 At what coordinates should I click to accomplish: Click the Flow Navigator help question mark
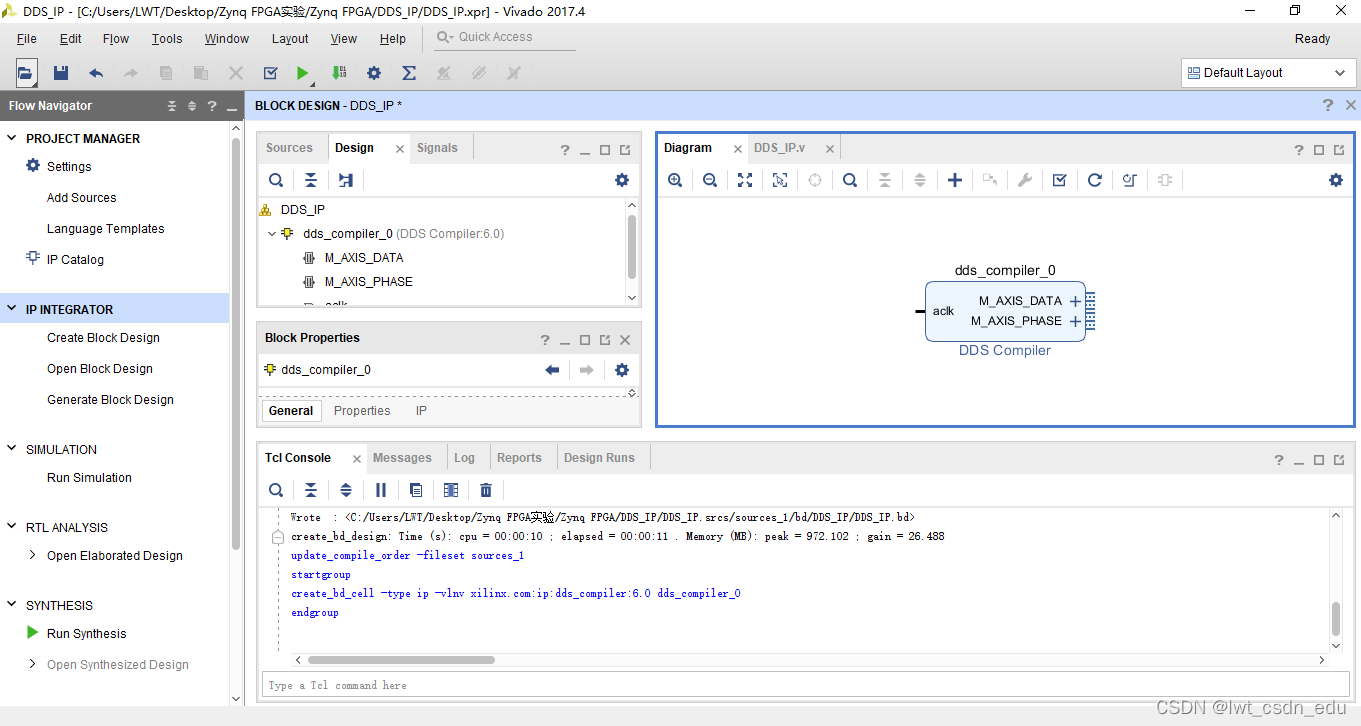click(211, 106)
